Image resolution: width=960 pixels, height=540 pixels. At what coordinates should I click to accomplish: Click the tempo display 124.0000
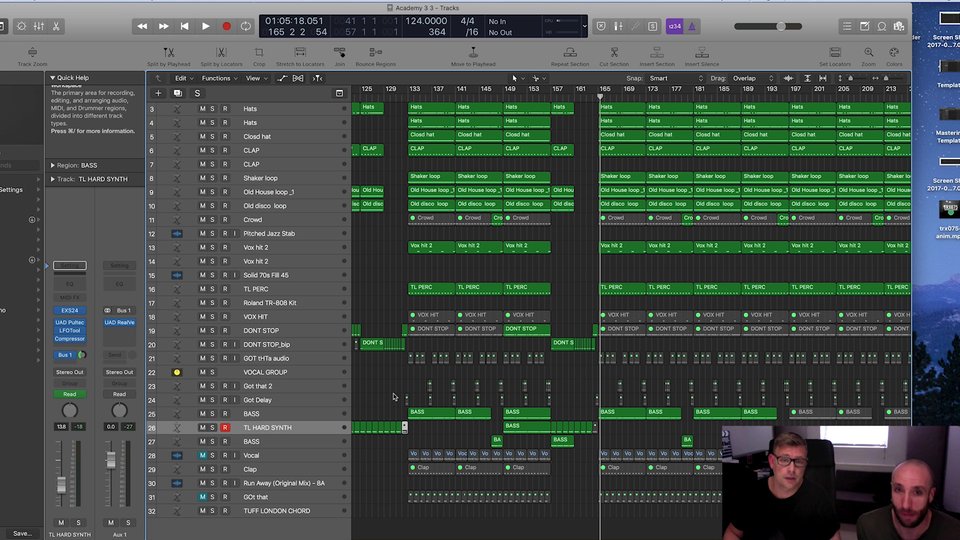click(426, 21)
